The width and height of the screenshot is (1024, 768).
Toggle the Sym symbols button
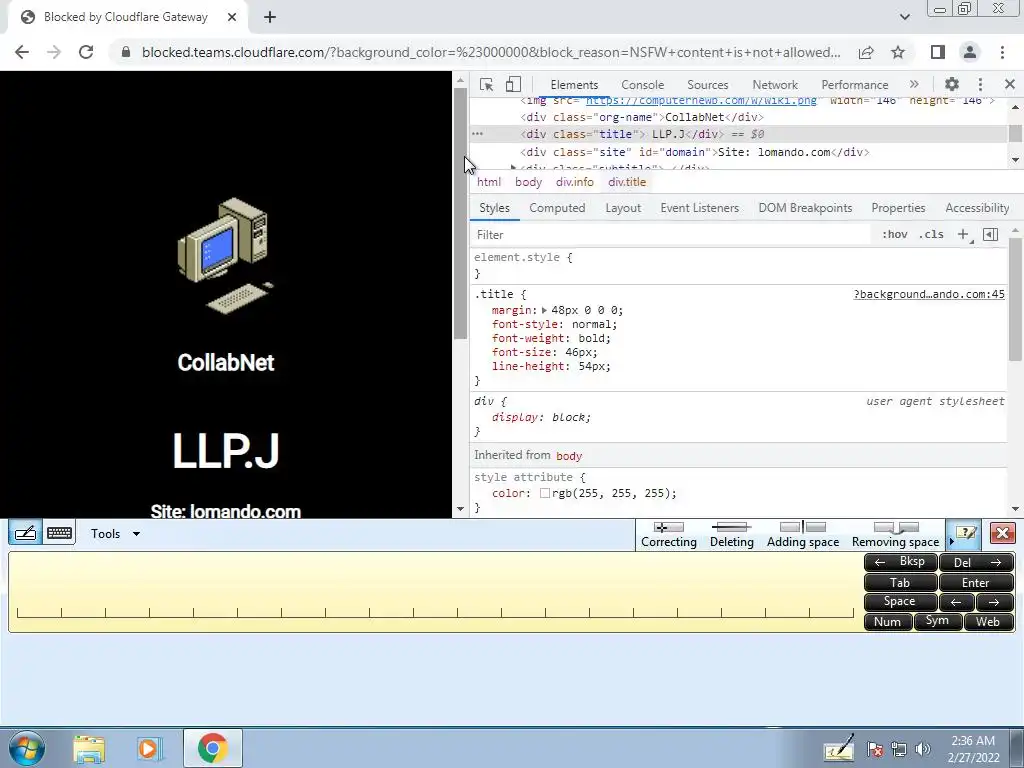[937, 621]
